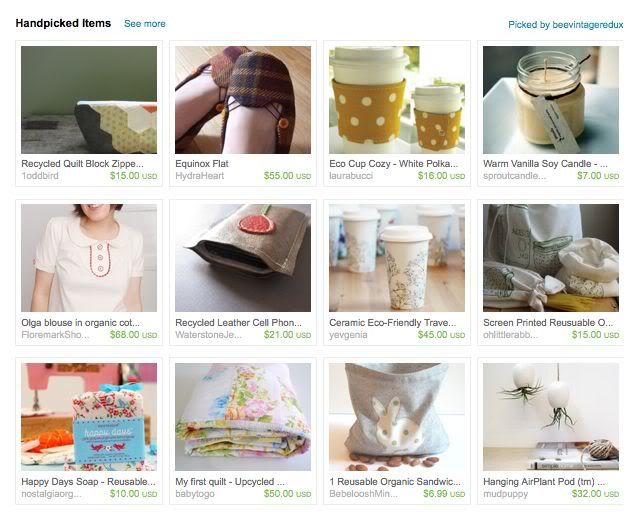The height and width of the screenshot is (518, 641).
Task: Click the Picked by beevintageredux link
Action: point(565,25)
